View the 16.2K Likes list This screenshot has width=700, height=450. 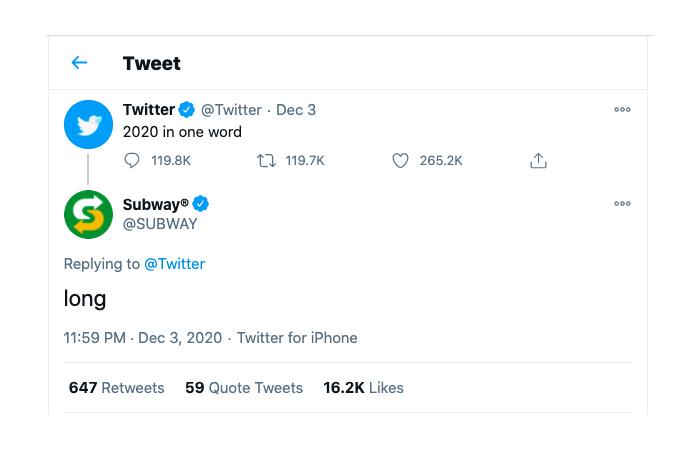coord(363,388)
